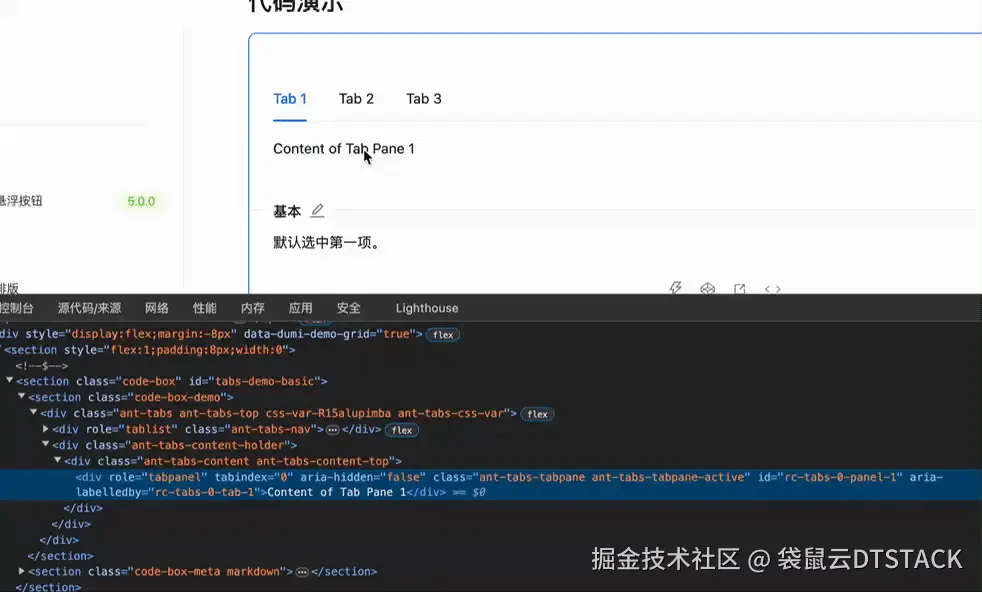Click the 默认选中第一项。 description
This screenshot has height=592, width=982.
coord(327,242)
